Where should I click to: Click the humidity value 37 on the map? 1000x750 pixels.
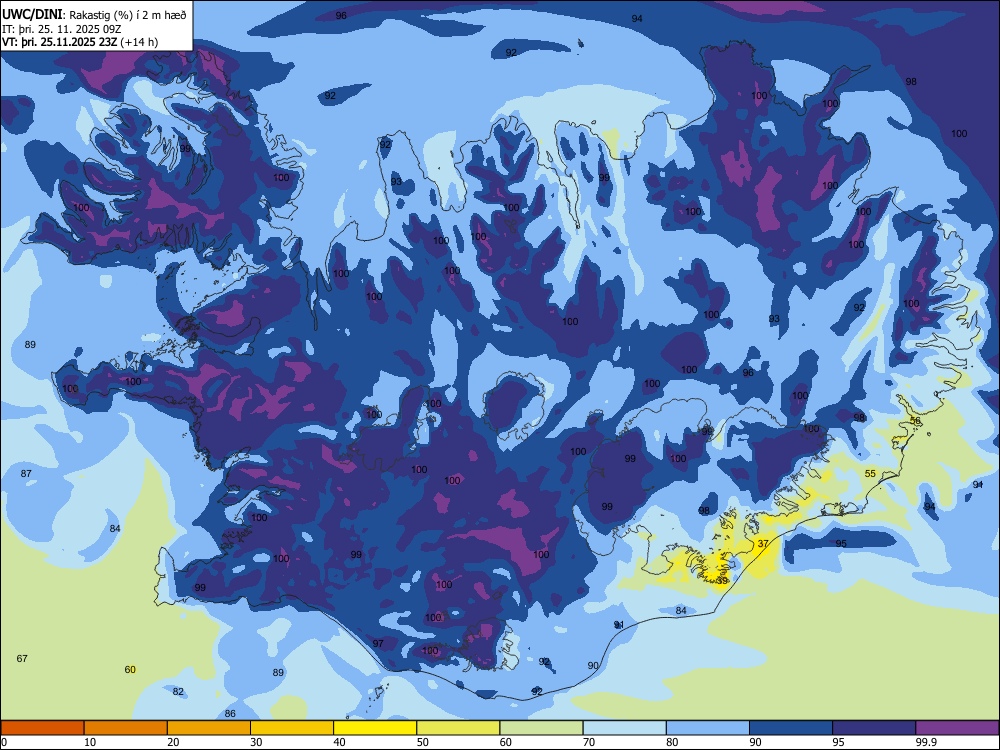(x=763, y=544)
